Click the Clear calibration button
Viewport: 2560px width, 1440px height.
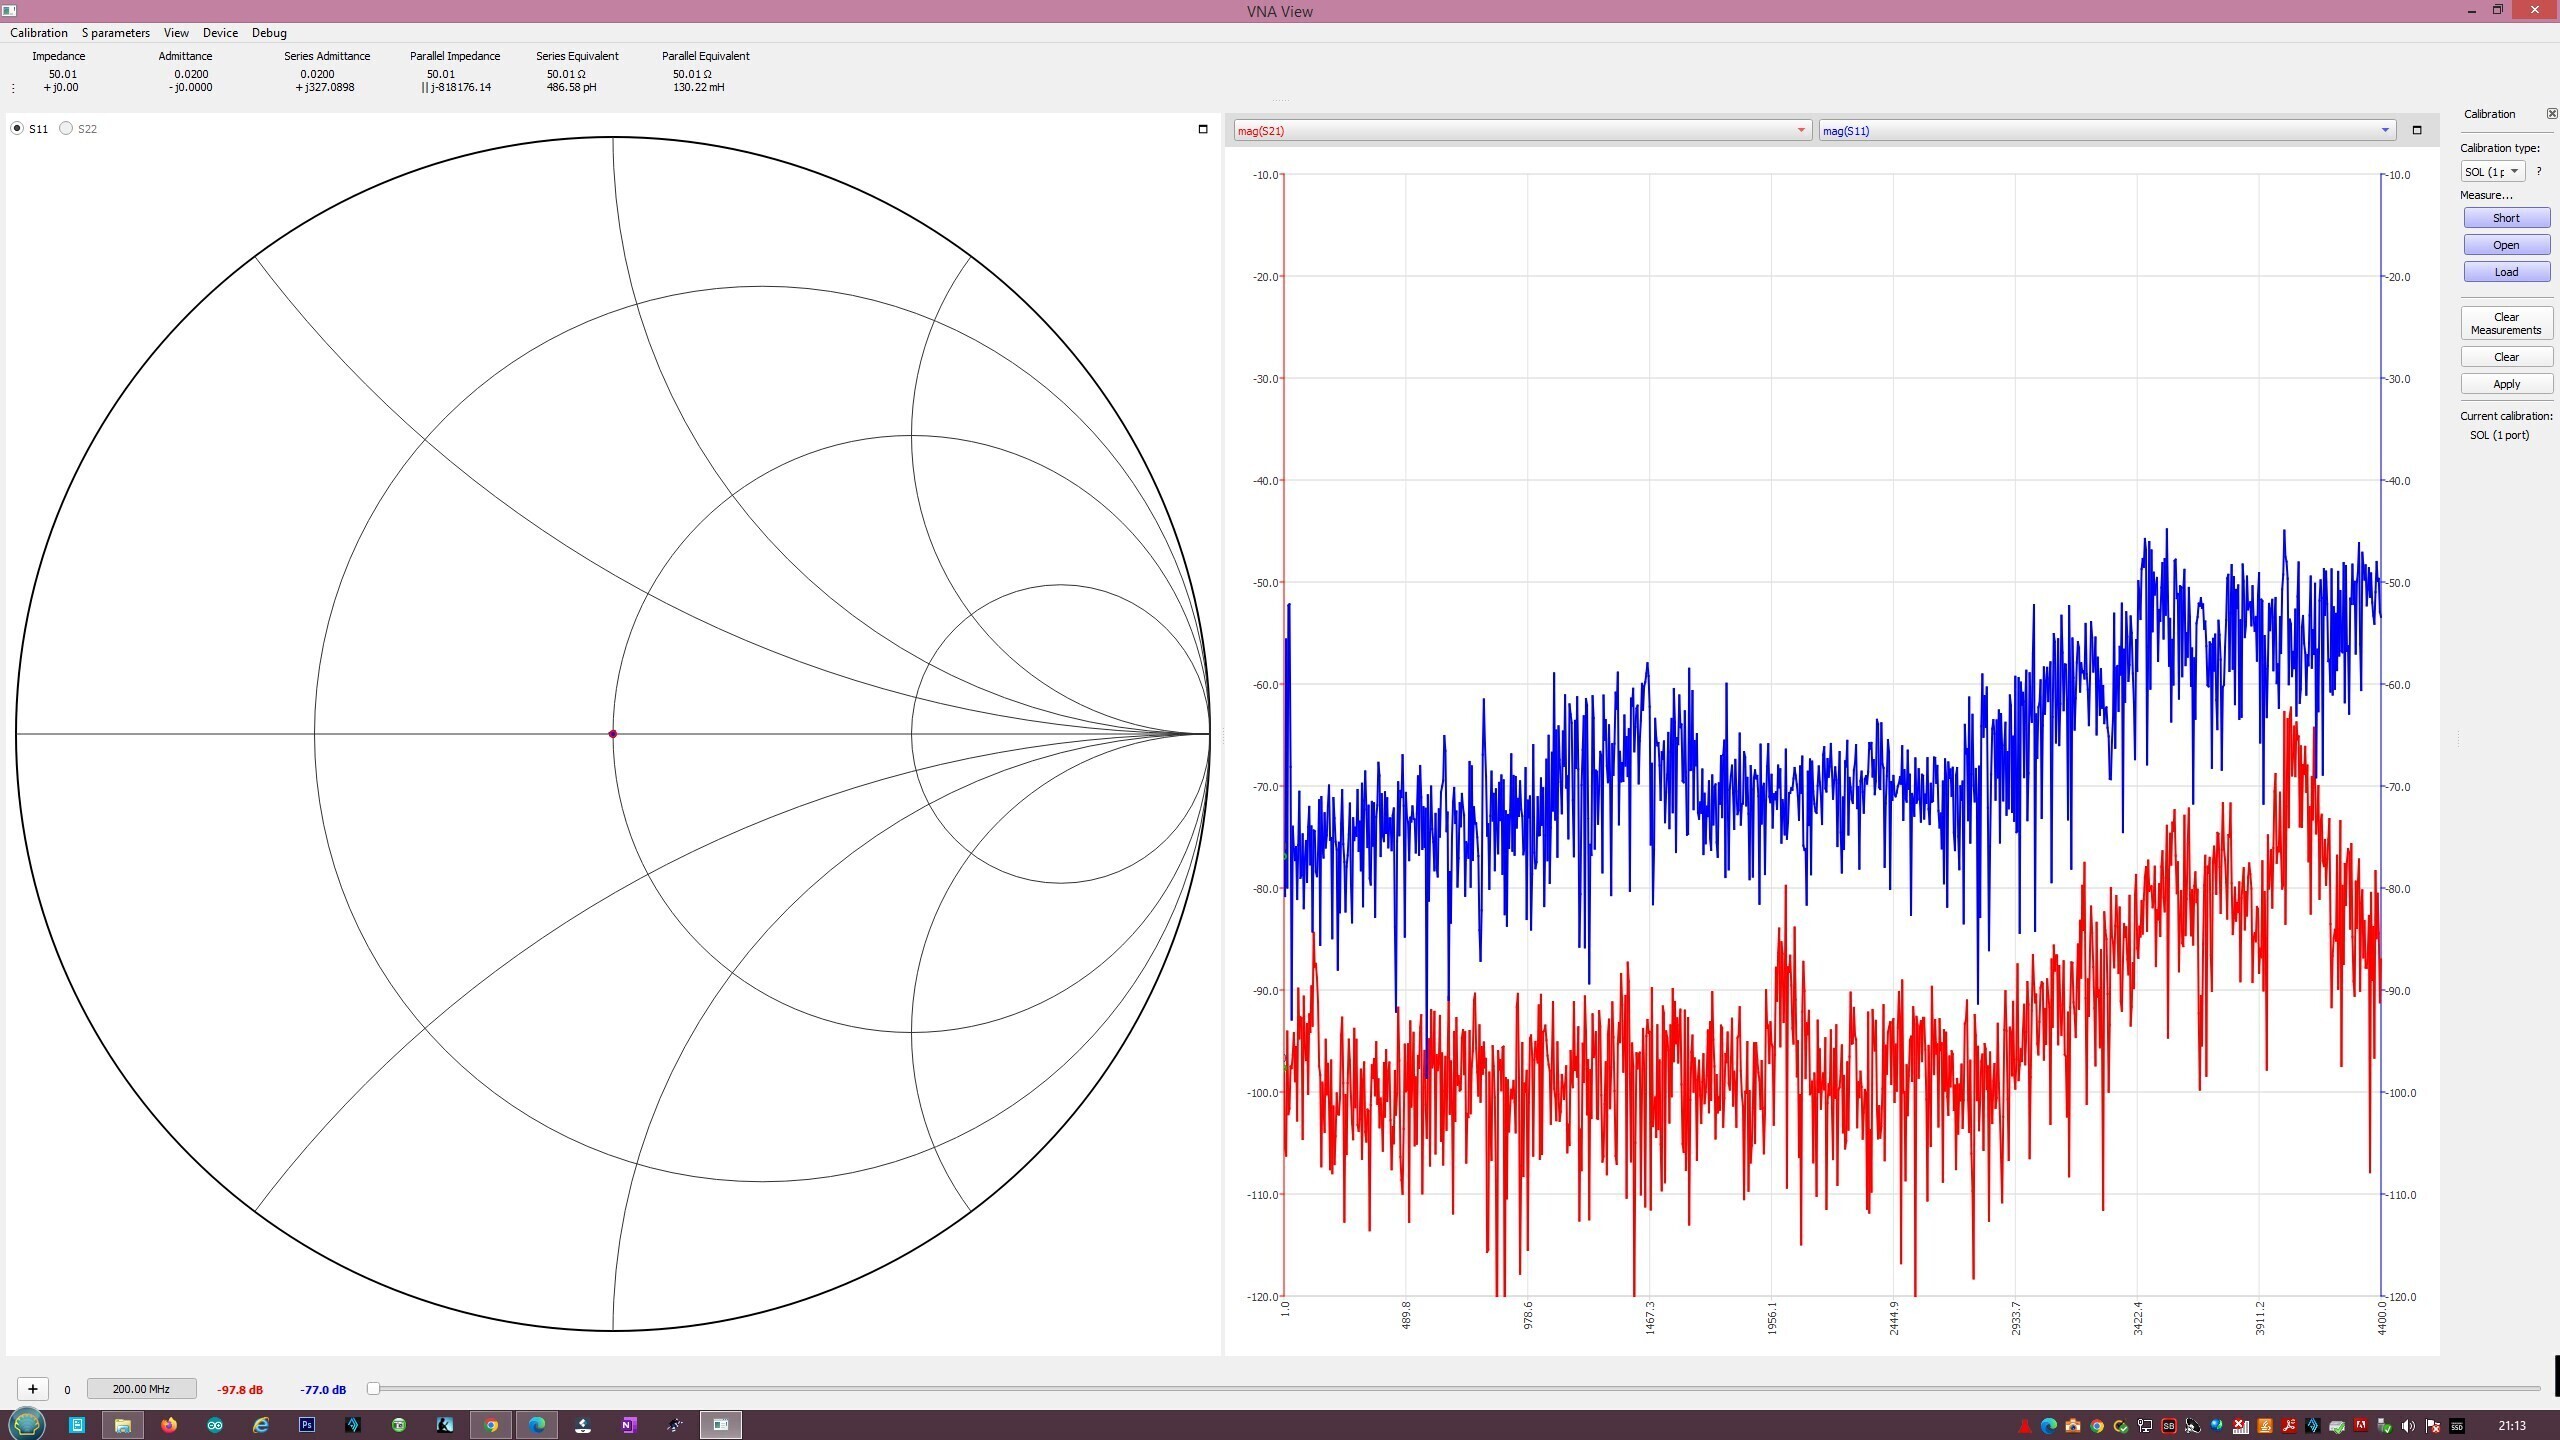tap(2506, 357)
